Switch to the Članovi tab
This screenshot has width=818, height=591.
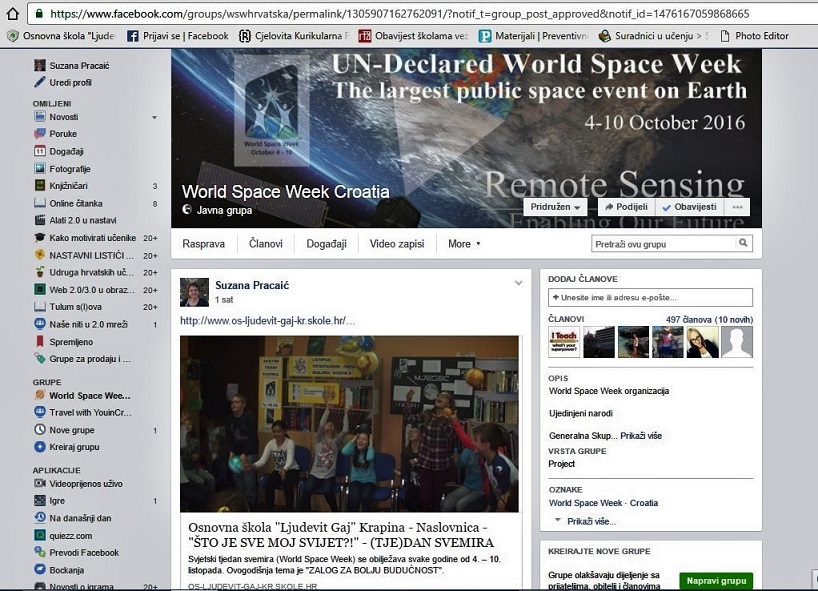(x=266, y=244)
